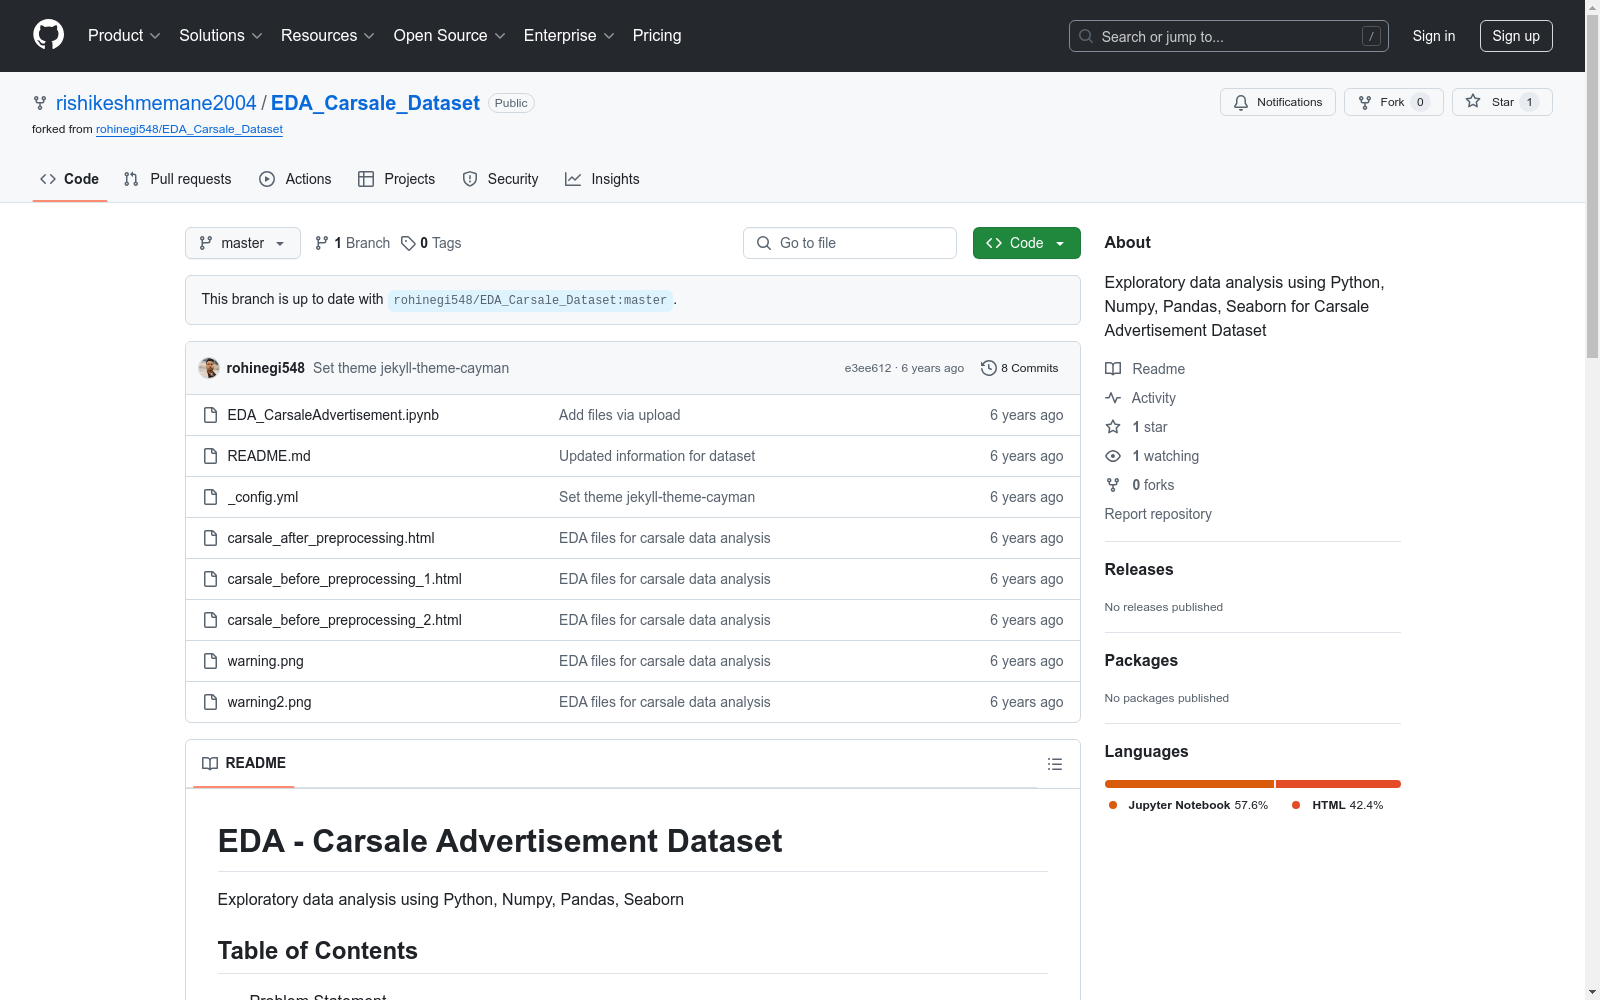The height and width of the screenshot is (1000, 1600).
Task: Click file icon beside carsale_before_preprocessing_1.html
Action: pos(210,579)
